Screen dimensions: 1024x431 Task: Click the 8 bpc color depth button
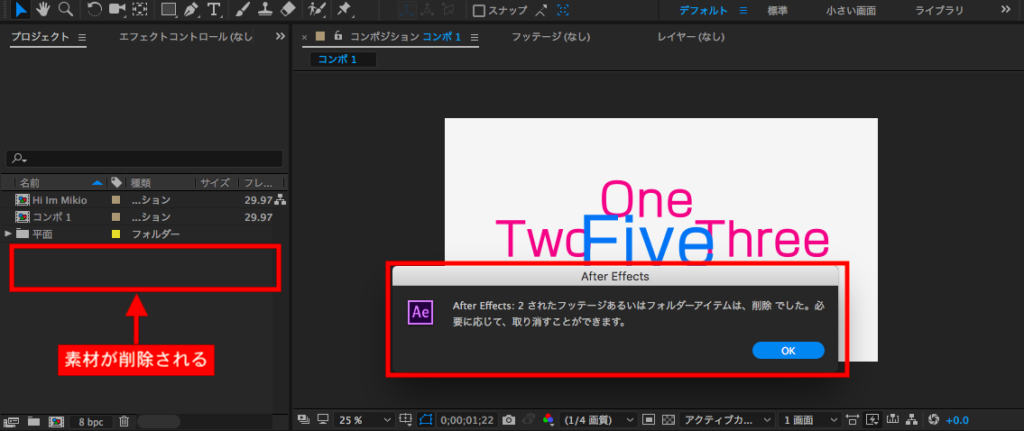pos(91,422)
